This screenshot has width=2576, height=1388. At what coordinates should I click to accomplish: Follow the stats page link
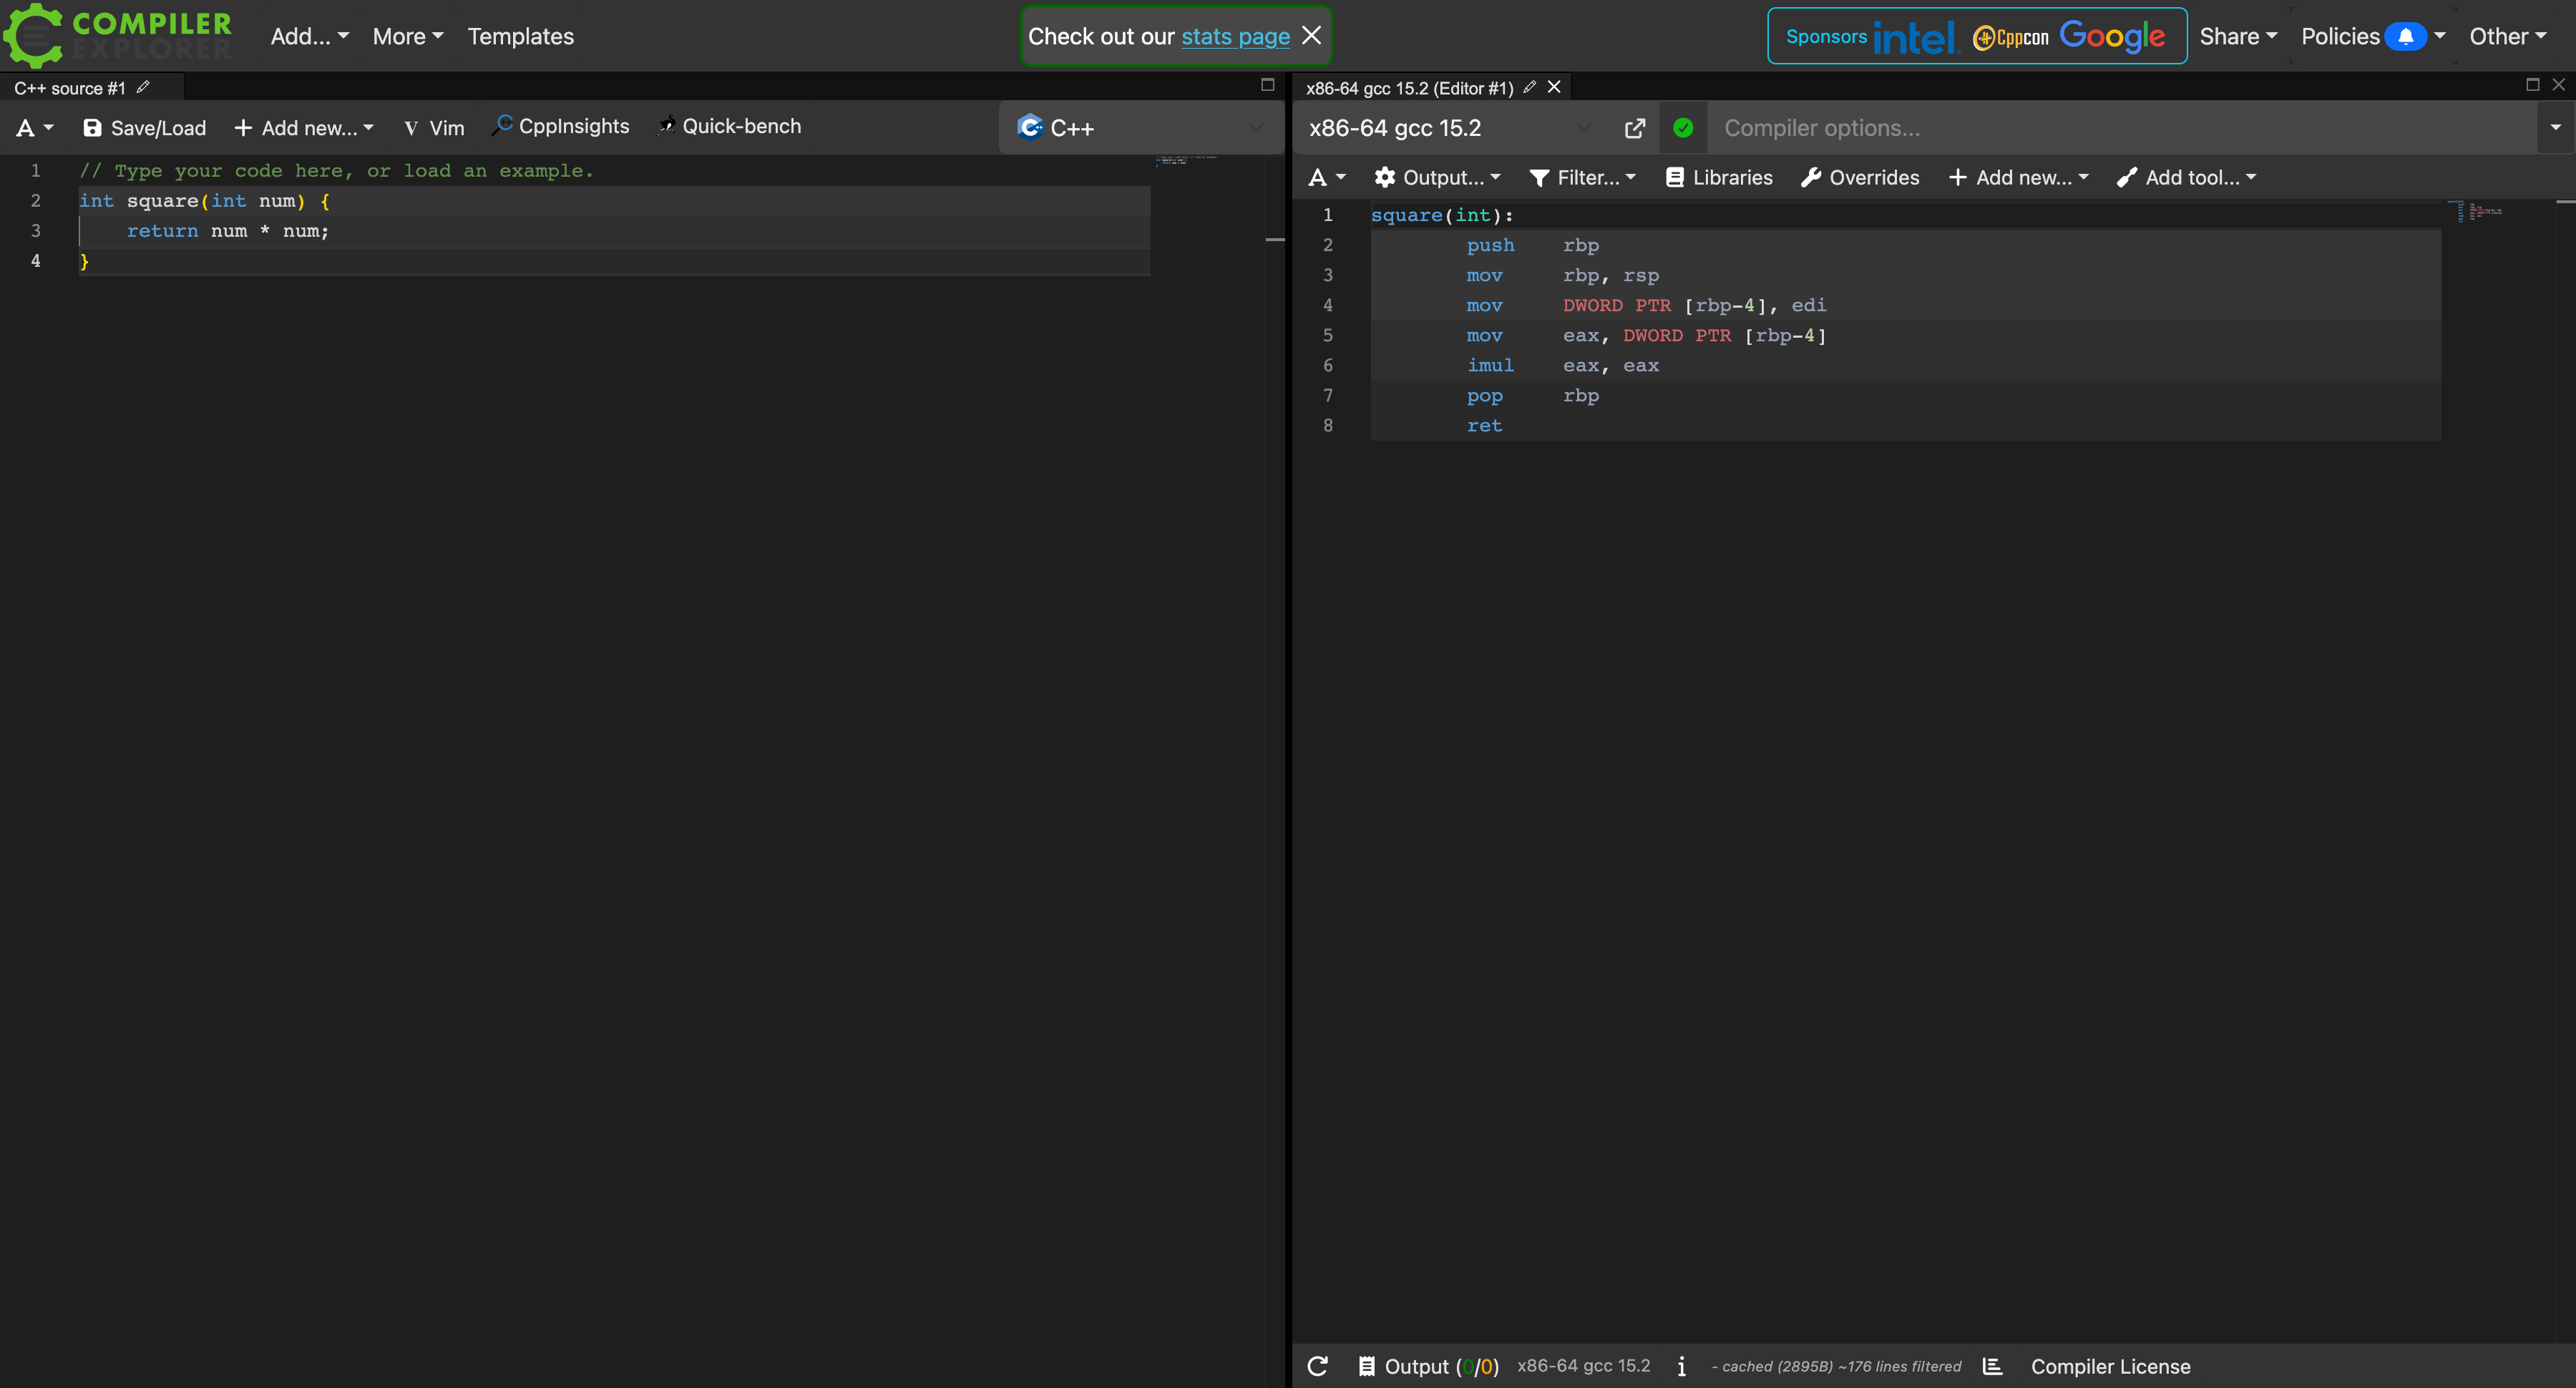(1235, 37)
